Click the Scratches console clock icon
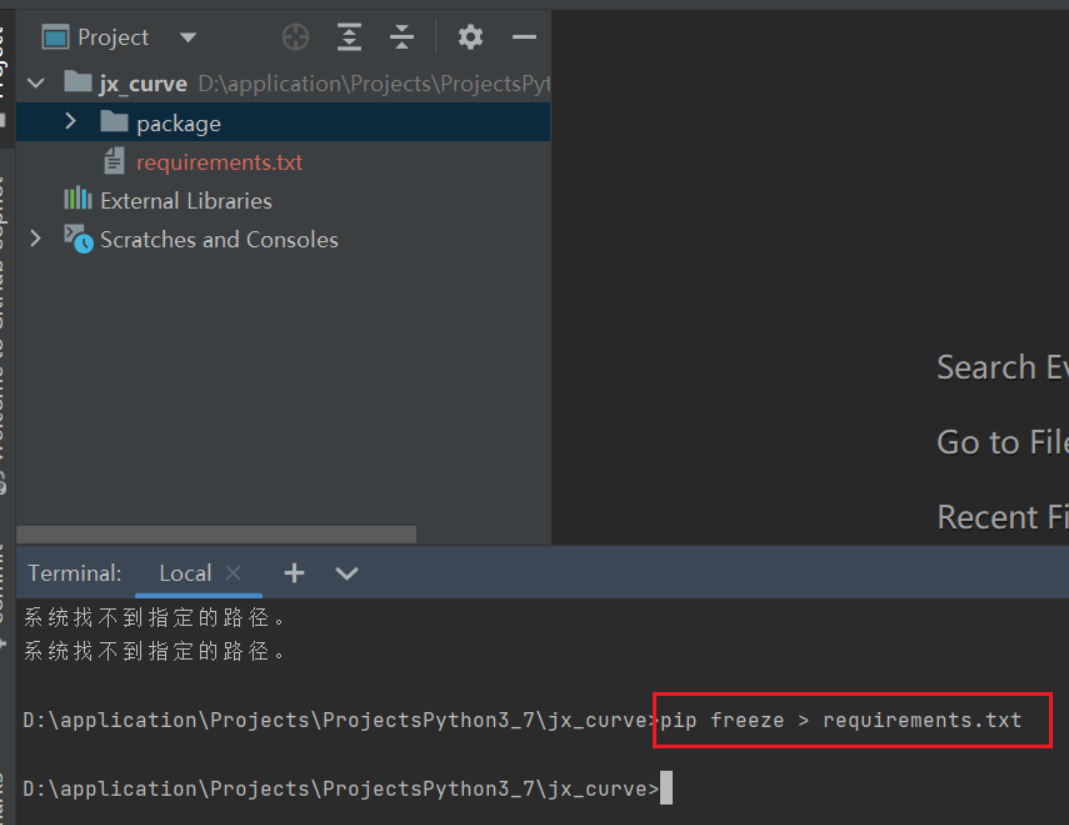The width and height of the screenshot is (1069, 825). point(78,239)
